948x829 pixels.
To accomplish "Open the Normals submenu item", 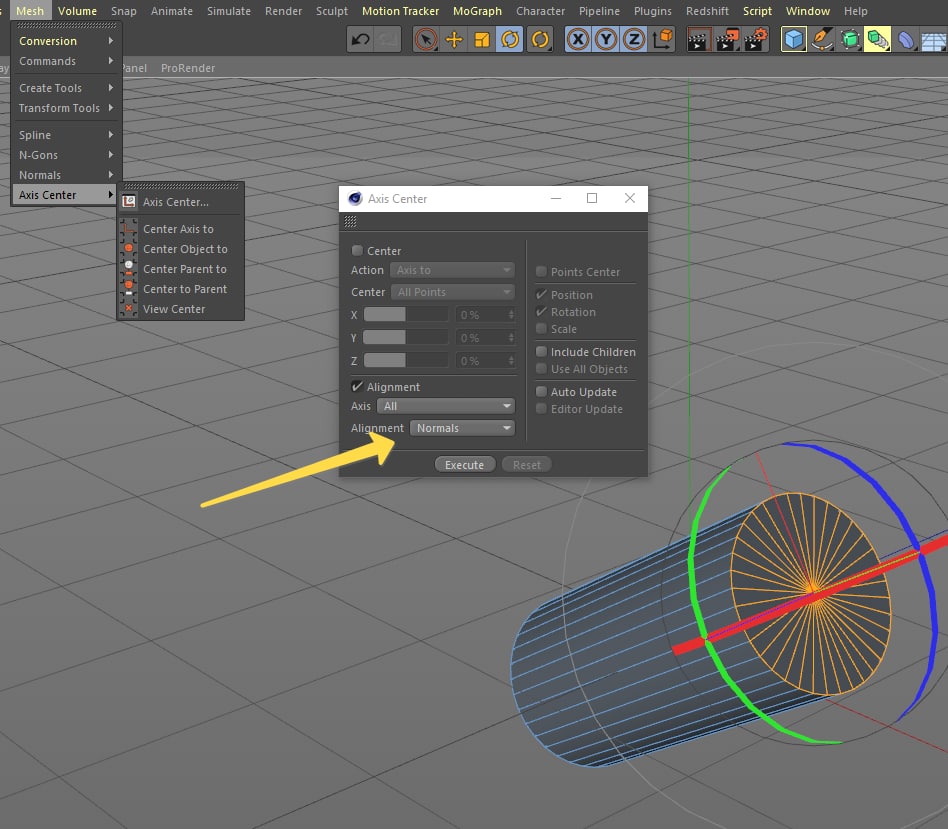I will coord(67,175).
